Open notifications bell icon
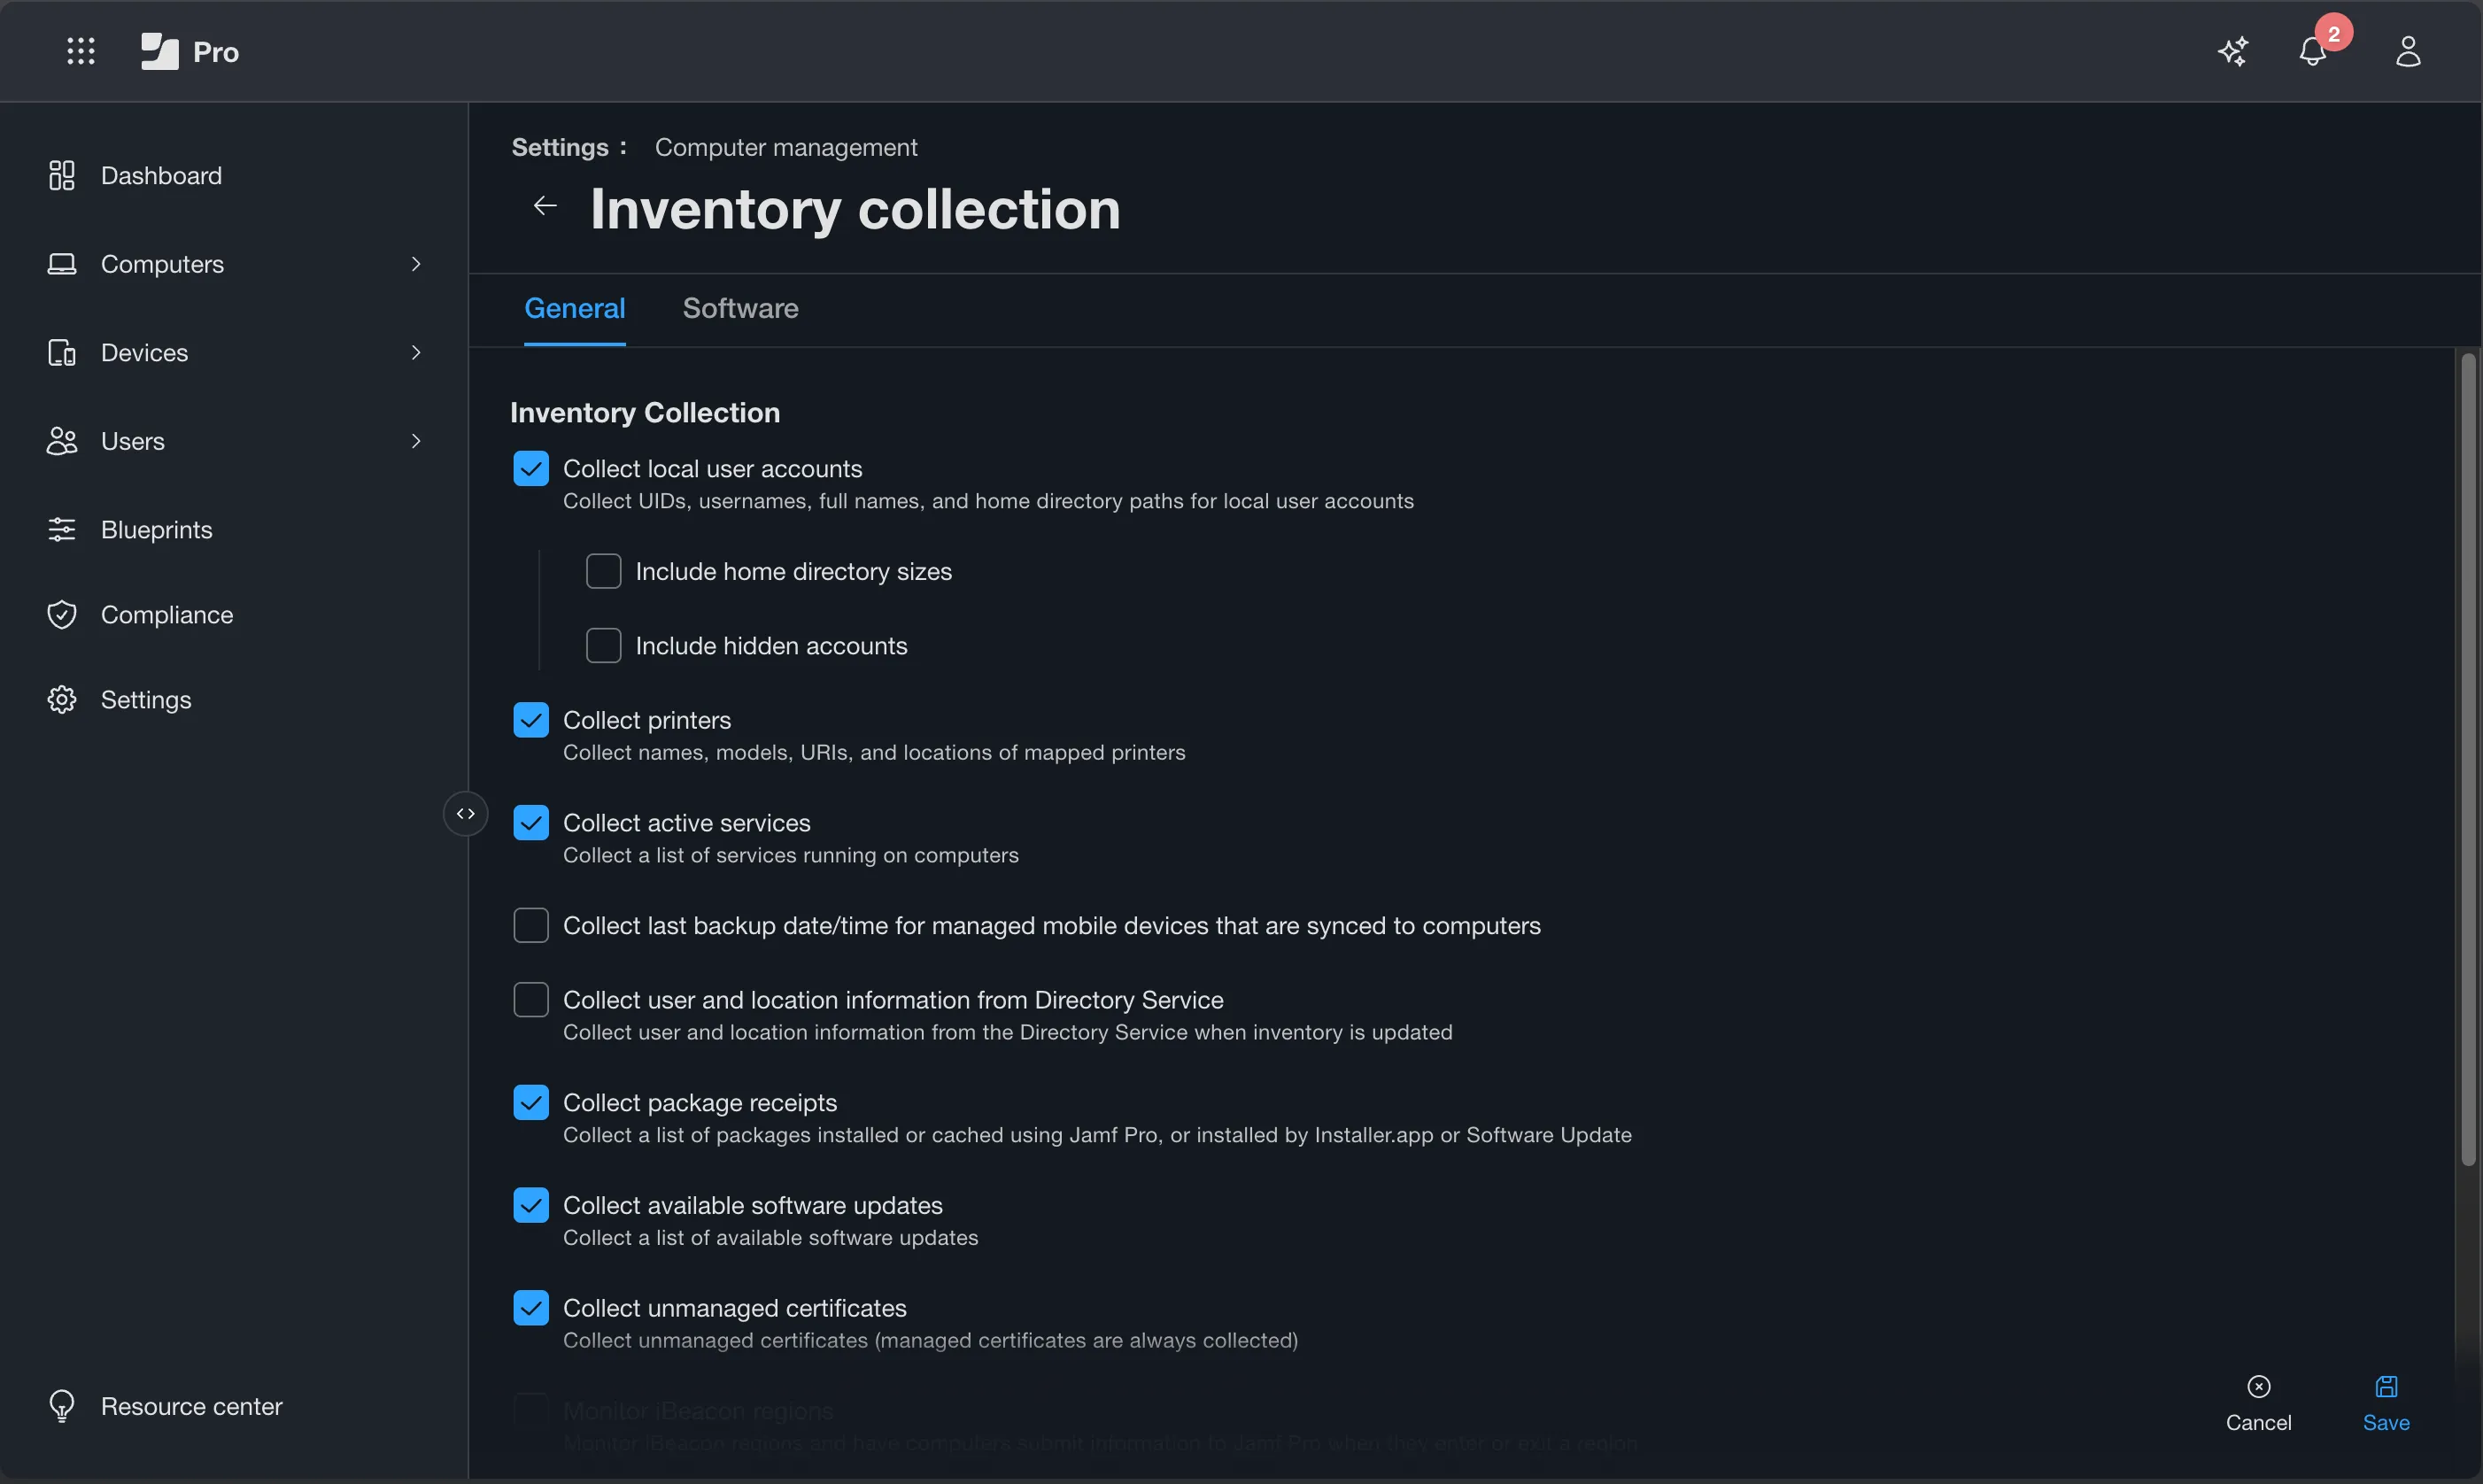 [2312, 52]
